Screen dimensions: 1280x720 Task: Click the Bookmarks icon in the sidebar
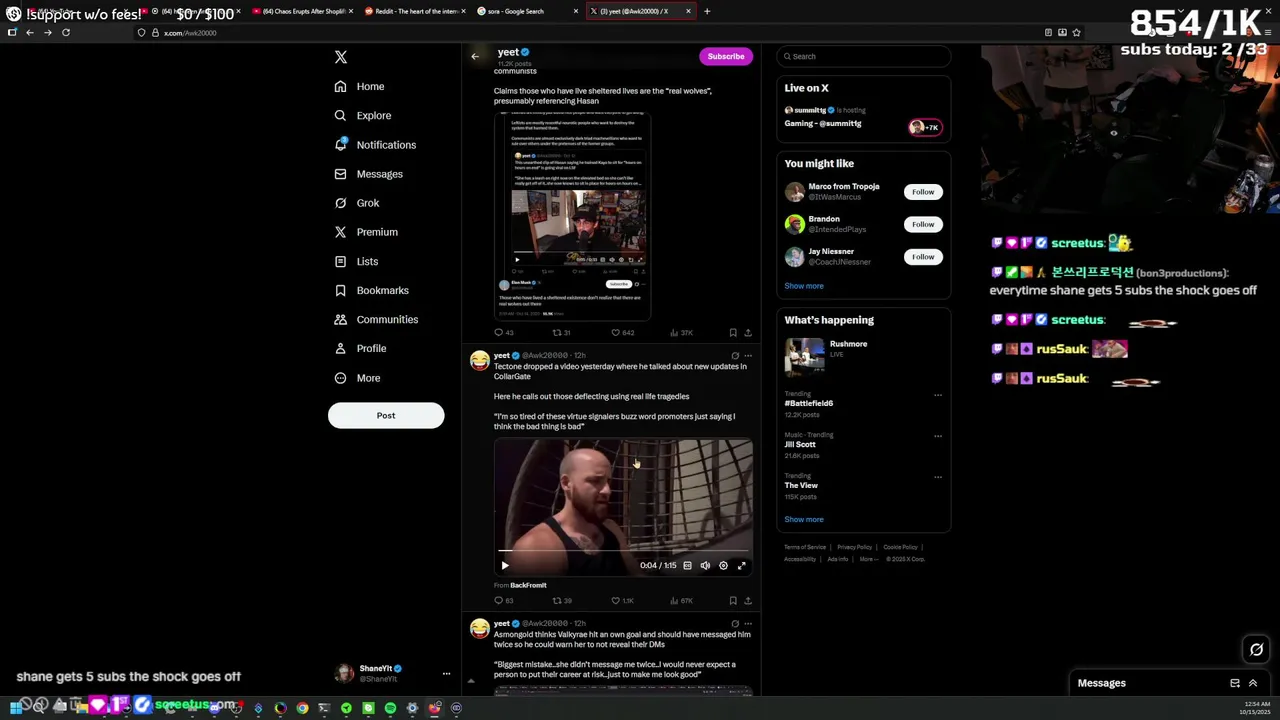pos(340,290)
